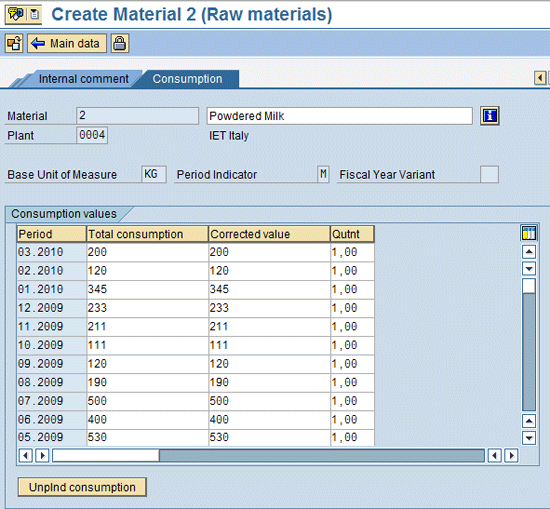Click the table up arrow at top
The image size is (550, 509).
529,252
